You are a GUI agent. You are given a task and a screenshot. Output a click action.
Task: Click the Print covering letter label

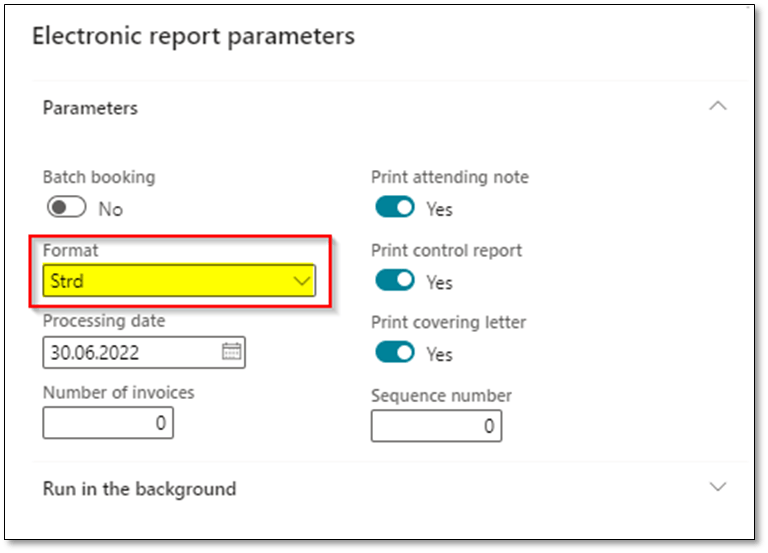click(448, 322)
